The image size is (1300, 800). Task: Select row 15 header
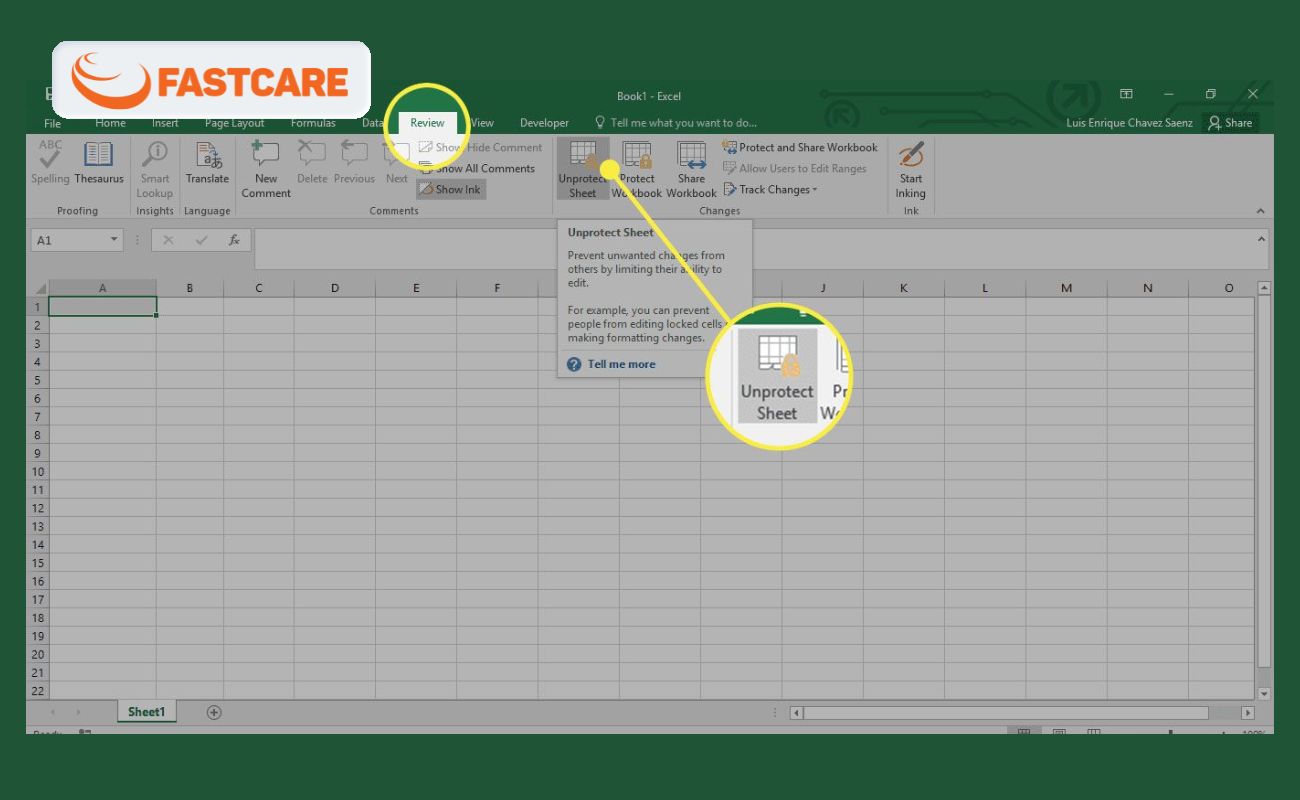coord(38,562)
